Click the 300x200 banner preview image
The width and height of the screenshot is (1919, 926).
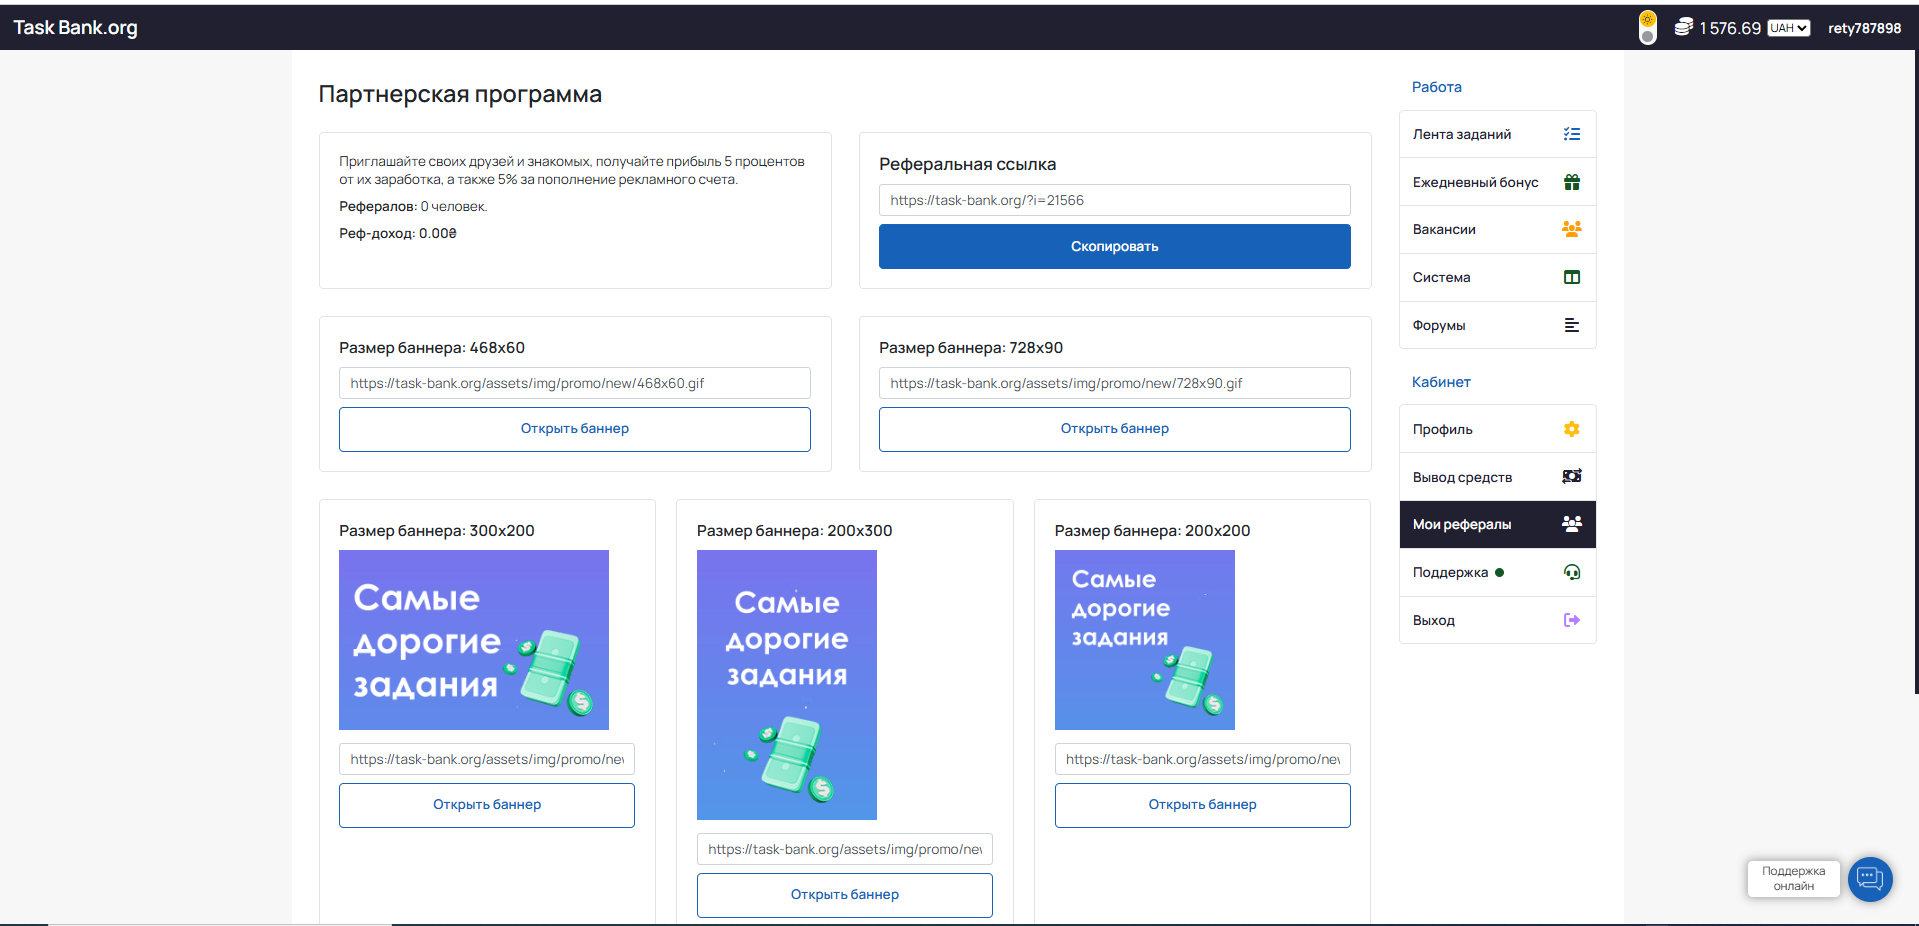(473, 640)
